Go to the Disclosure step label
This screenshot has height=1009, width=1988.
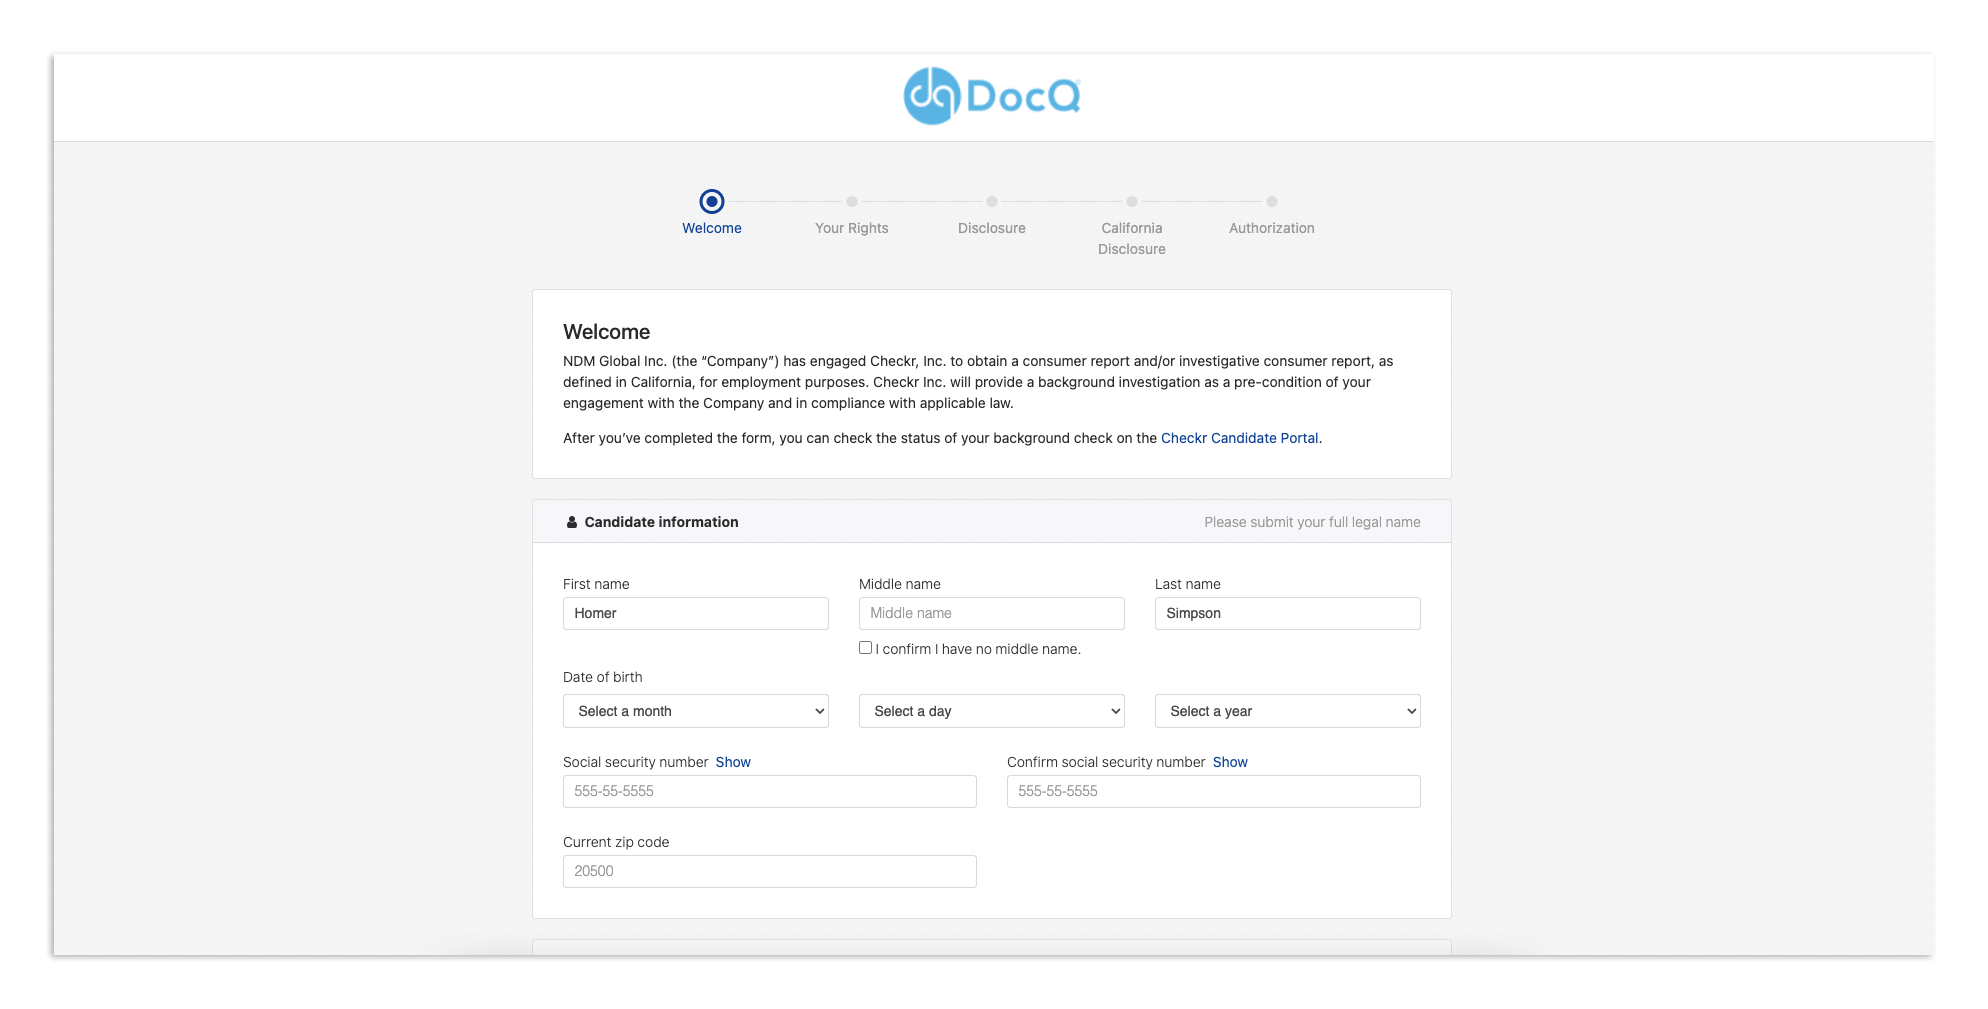click(992, 228)
